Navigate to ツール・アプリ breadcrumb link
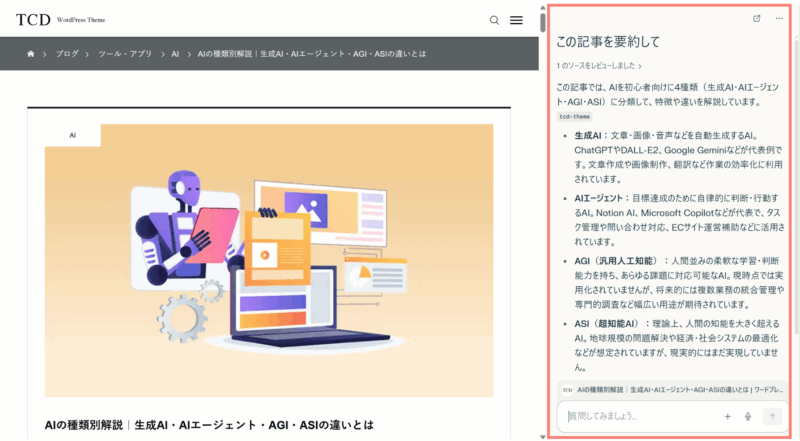The image size is (800, 441). (x=125, y=54)
